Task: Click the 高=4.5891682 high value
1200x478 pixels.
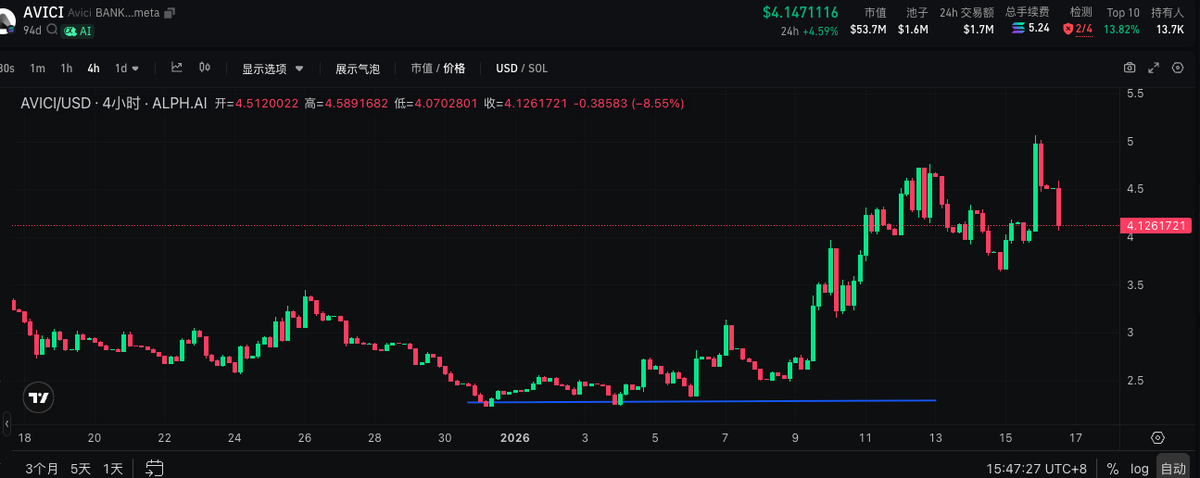Action: [348, 103]
